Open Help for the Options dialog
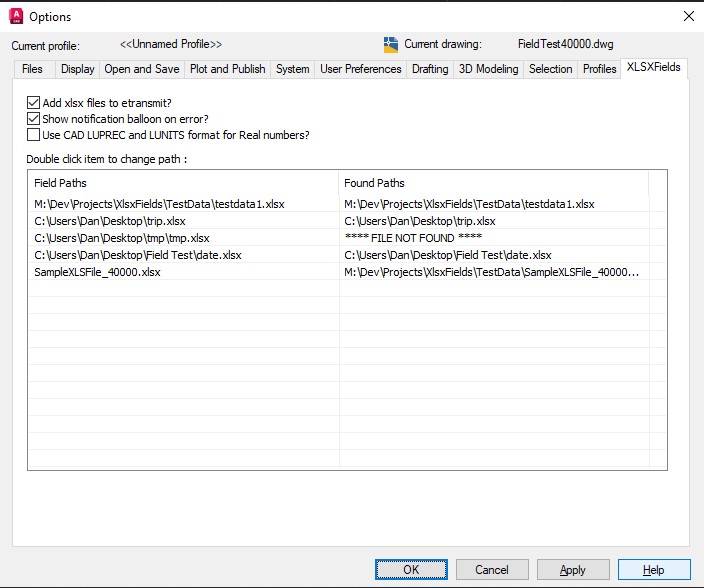This screenshot has height=588, width=704. pos(654,569)
